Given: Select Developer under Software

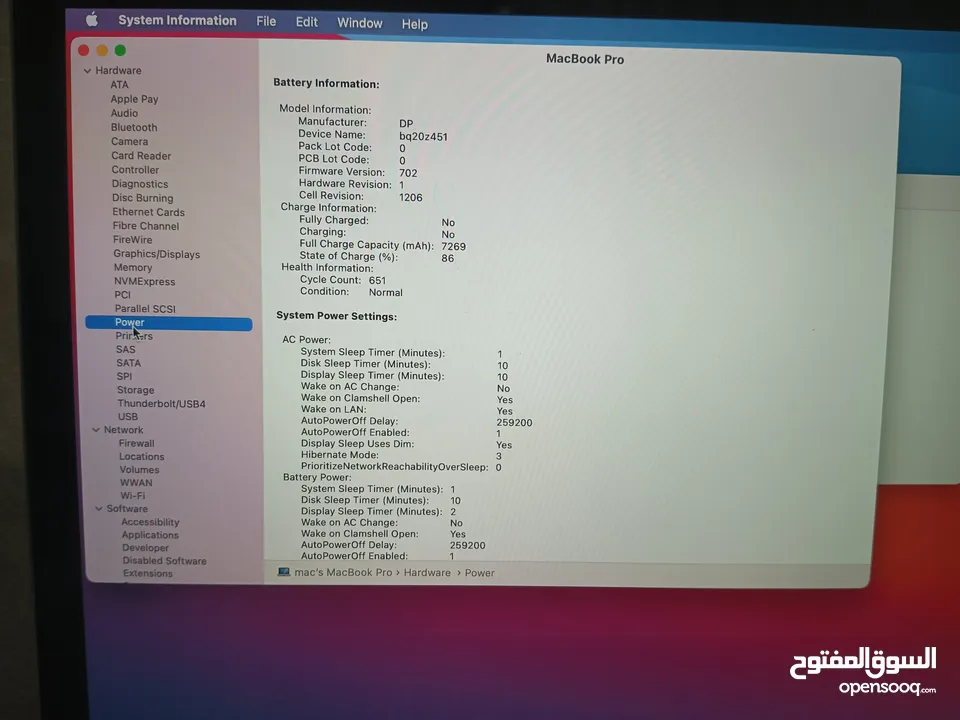Looking at the screenshot, I should pyautogui.click(x=145, y=548).
